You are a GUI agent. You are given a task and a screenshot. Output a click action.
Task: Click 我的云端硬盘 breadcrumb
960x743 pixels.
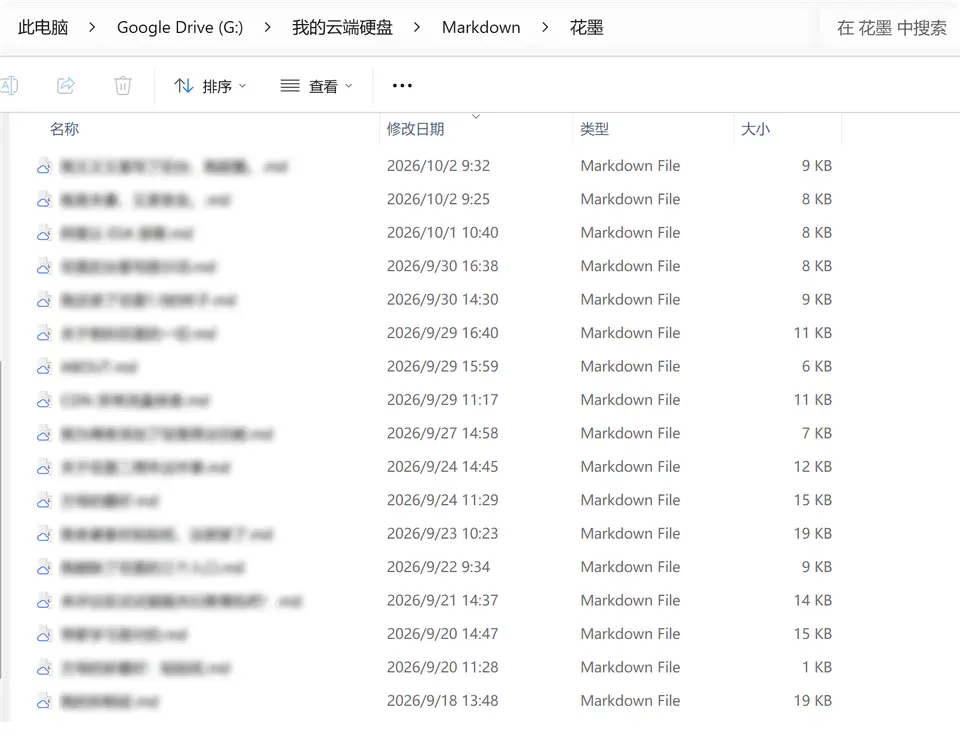[342, 28]
